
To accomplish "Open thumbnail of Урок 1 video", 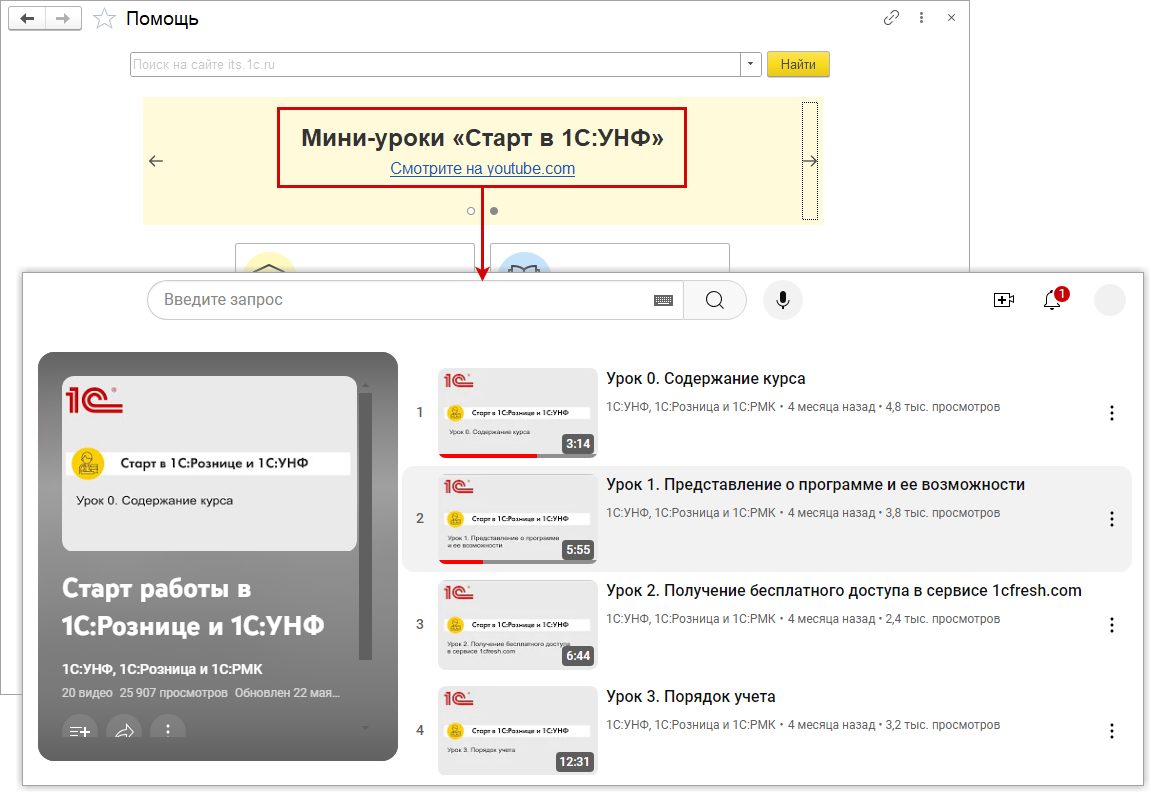I will tap(518, 519).
